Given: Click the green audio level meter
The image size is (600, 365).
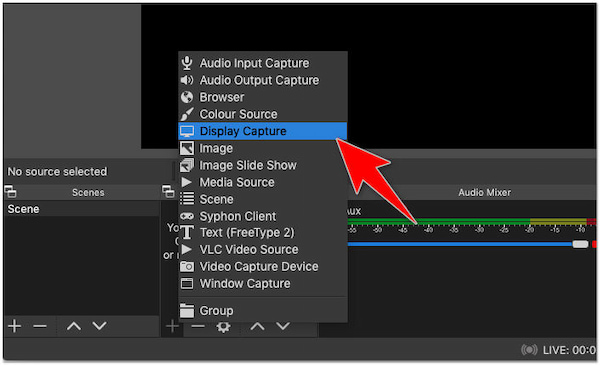Looking at the screenshot, I should (x=438, y=221).
